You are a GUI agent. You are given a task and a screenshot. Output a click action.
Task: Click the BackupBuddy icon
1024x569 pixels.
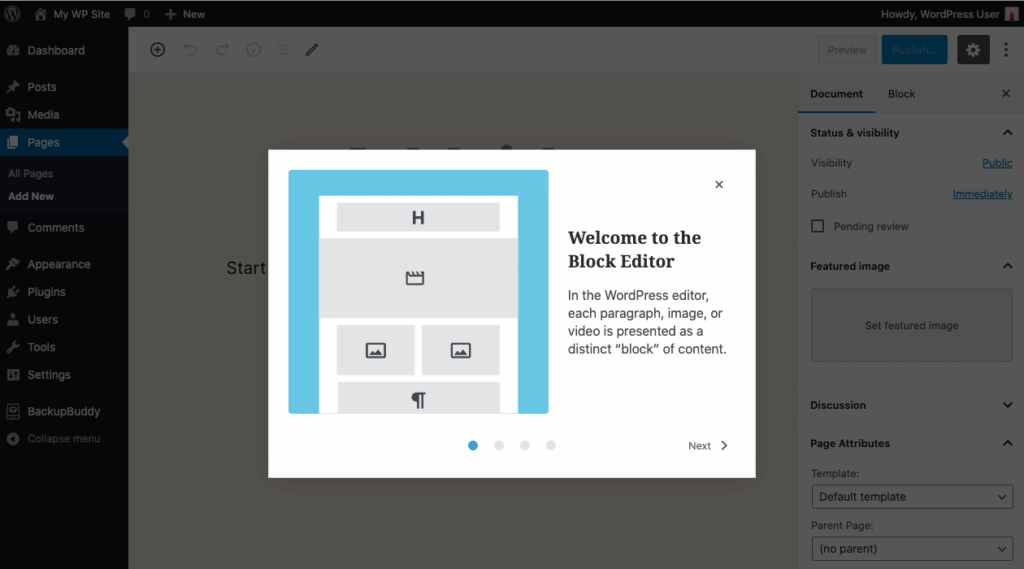pos(13,411)
